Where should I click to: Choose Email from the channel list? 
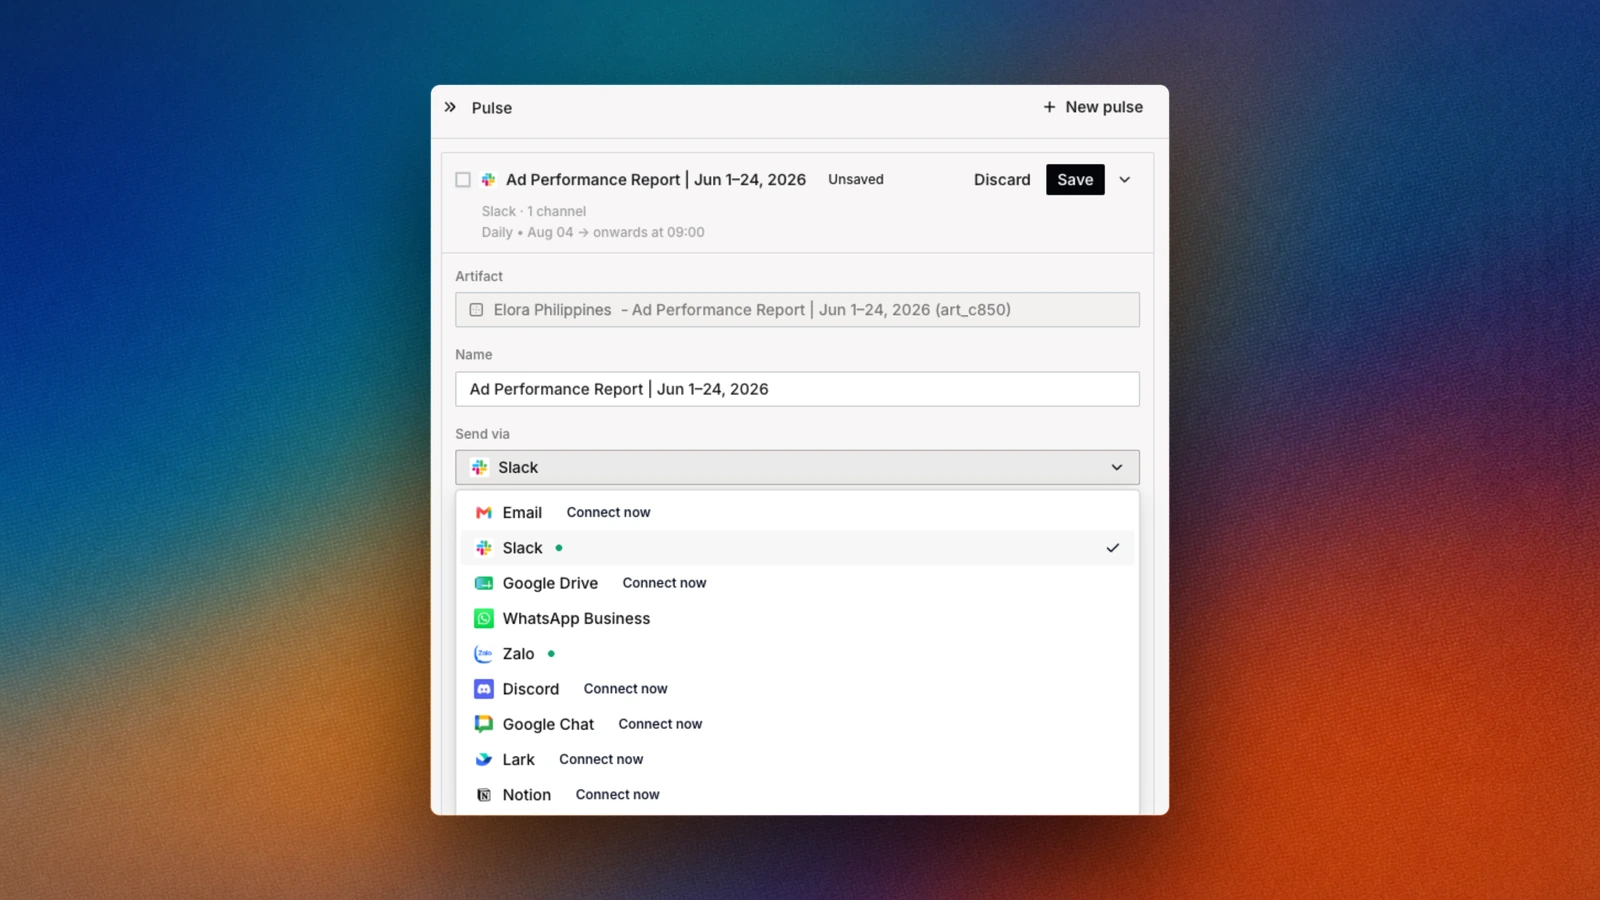click(x=797, y=512)
